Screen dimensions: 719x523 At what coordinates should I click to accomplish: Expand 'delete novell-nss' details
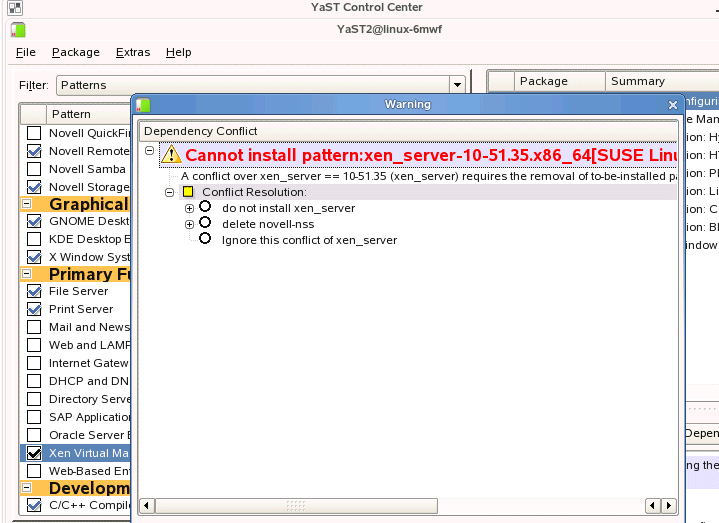(189, 225)
